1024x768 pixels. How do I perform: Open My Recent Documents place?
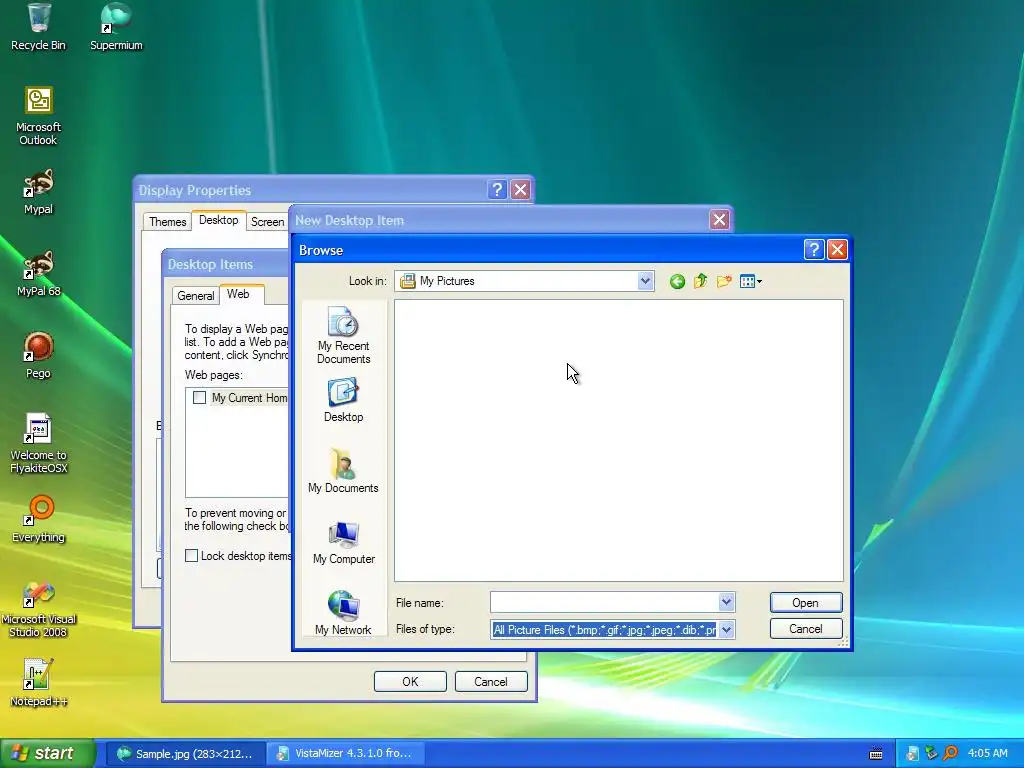[344, 336]
